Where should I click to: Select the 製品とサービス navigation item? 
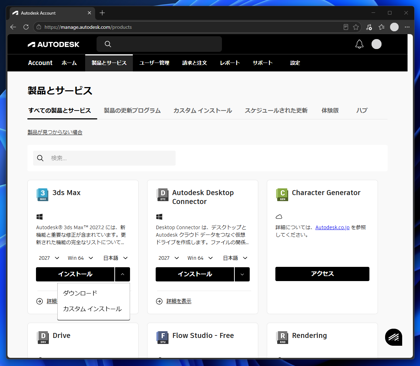[109, 63]
